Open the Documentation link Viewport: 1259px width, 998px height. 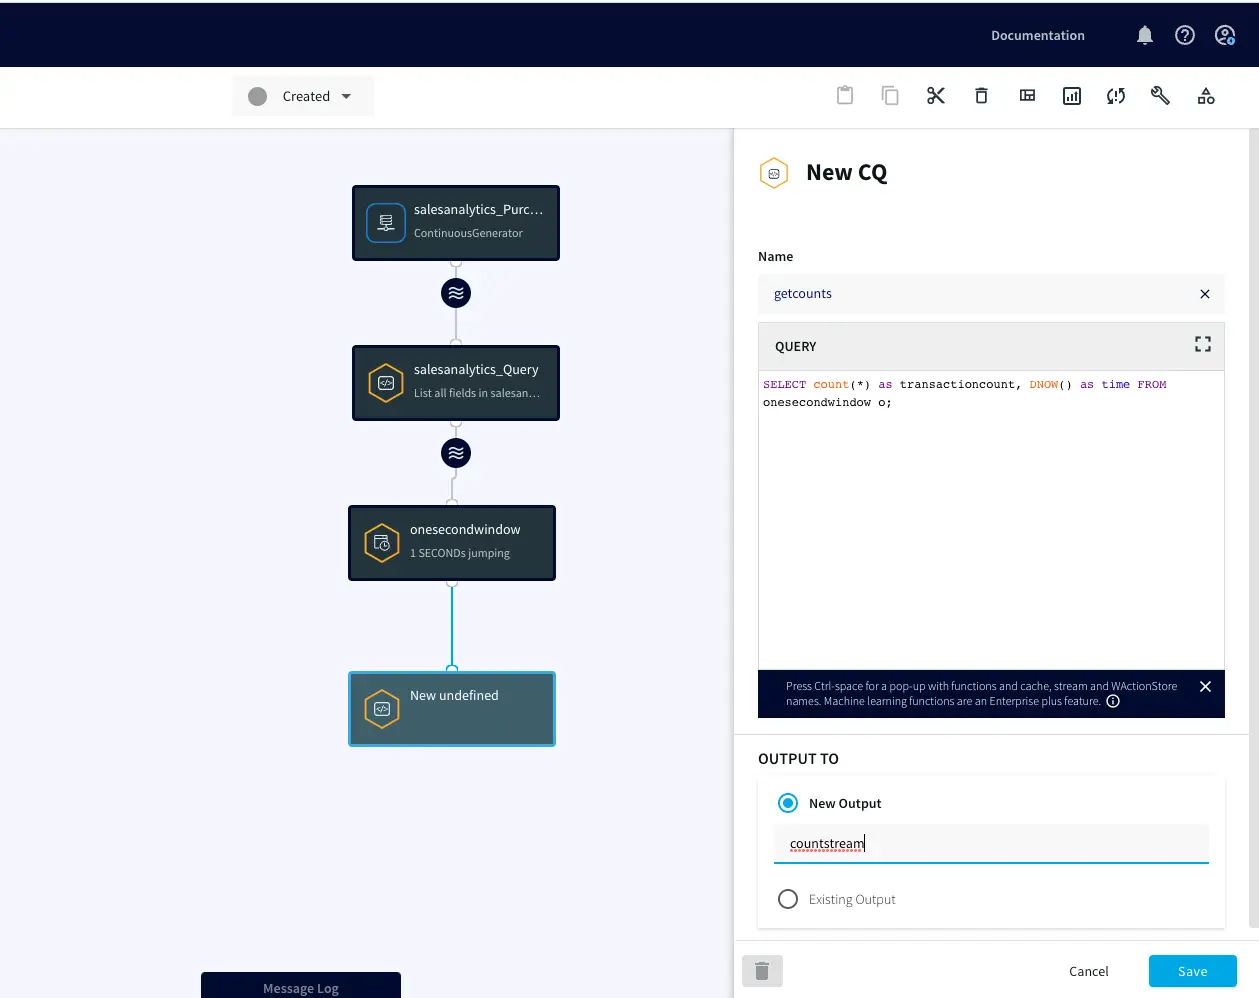1037,35
